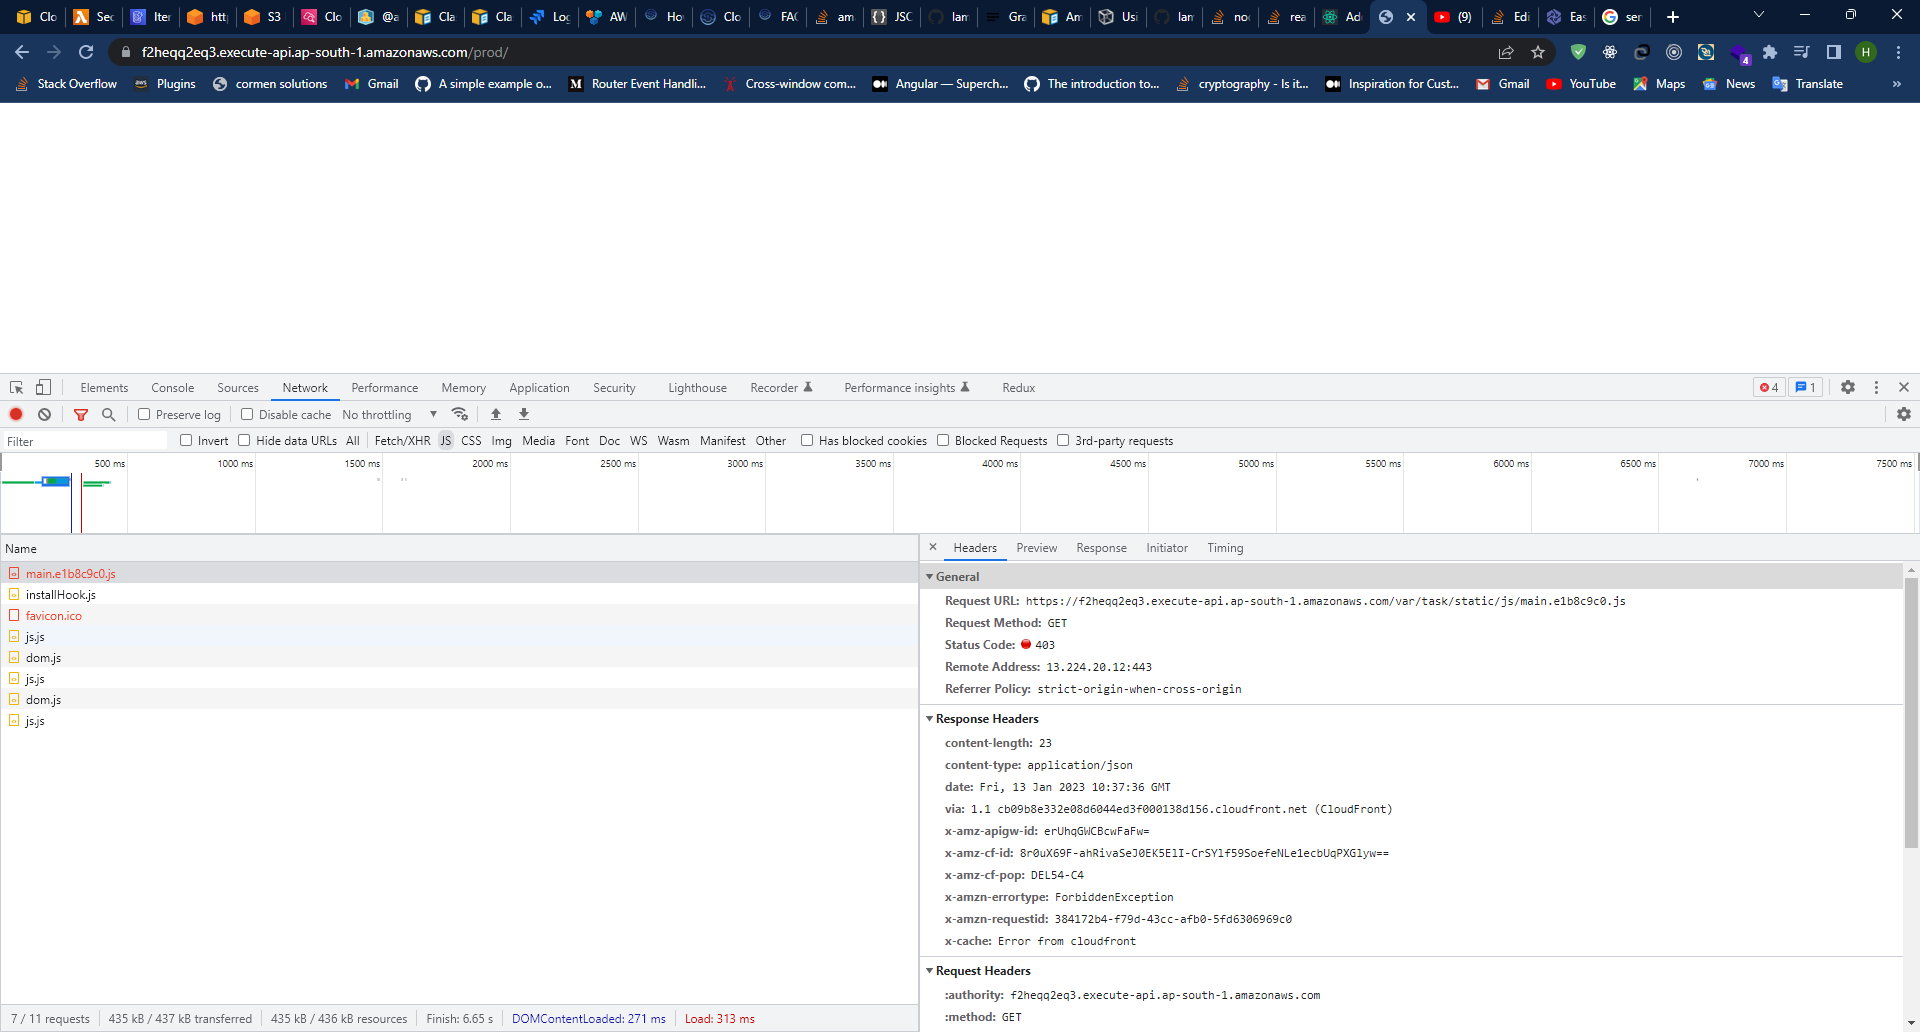Open network conditions wifi icon

[x=460, y=414]
